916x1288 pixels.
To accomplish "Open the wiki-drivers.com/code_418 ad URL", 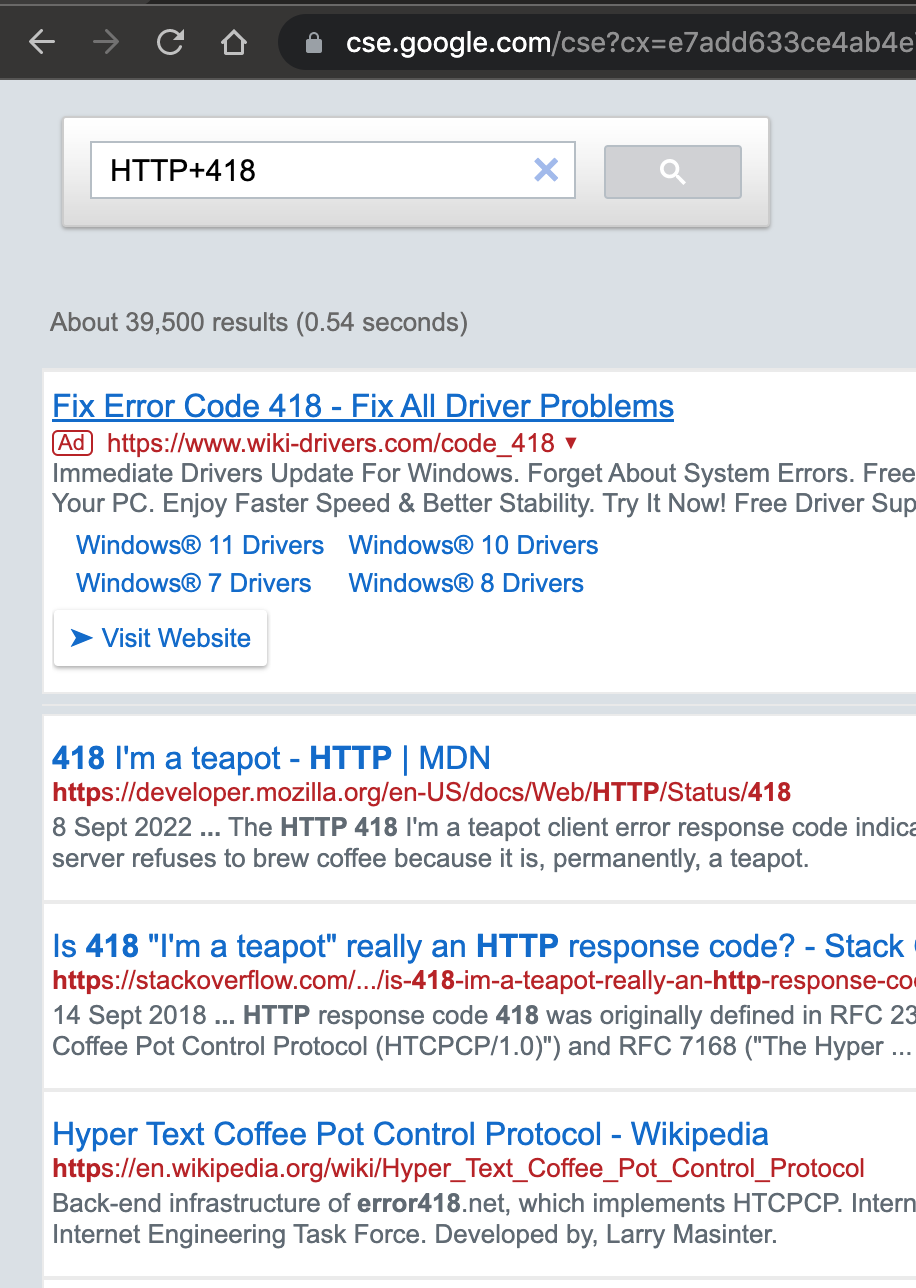I will coord(330,443).
